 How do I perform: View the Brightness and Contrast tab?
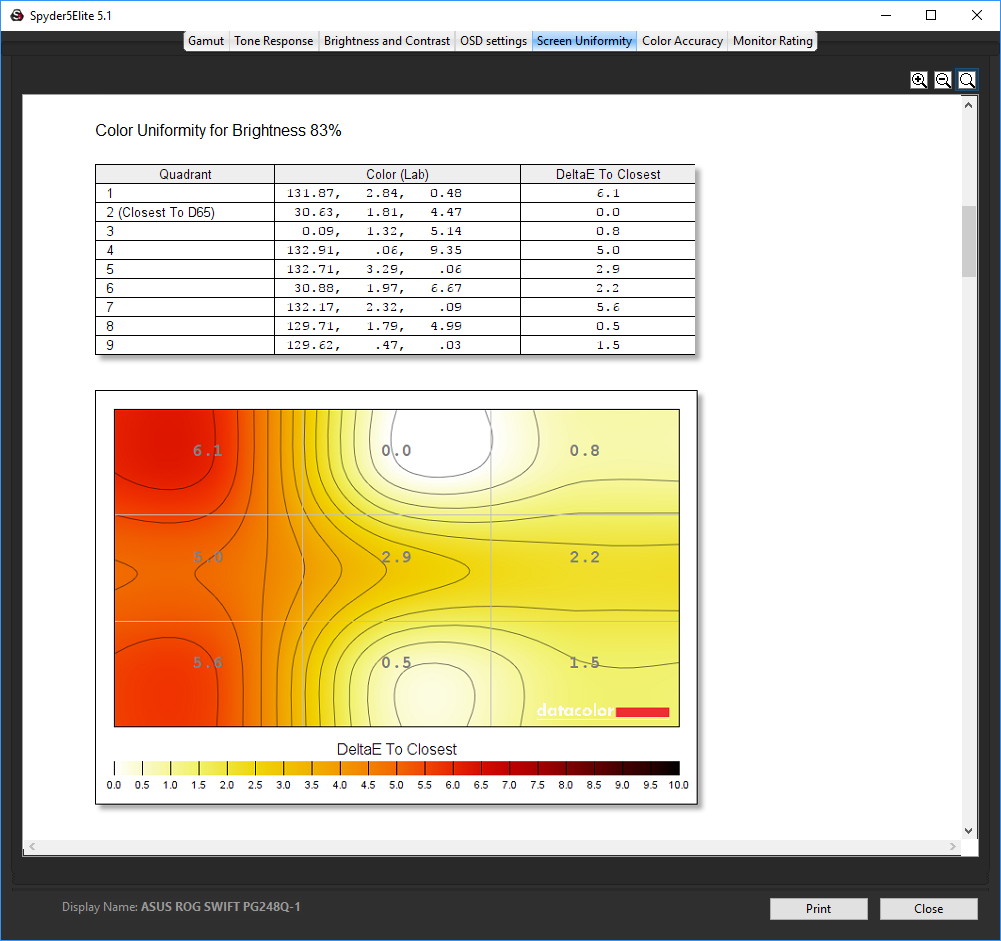tap(387, 41)
